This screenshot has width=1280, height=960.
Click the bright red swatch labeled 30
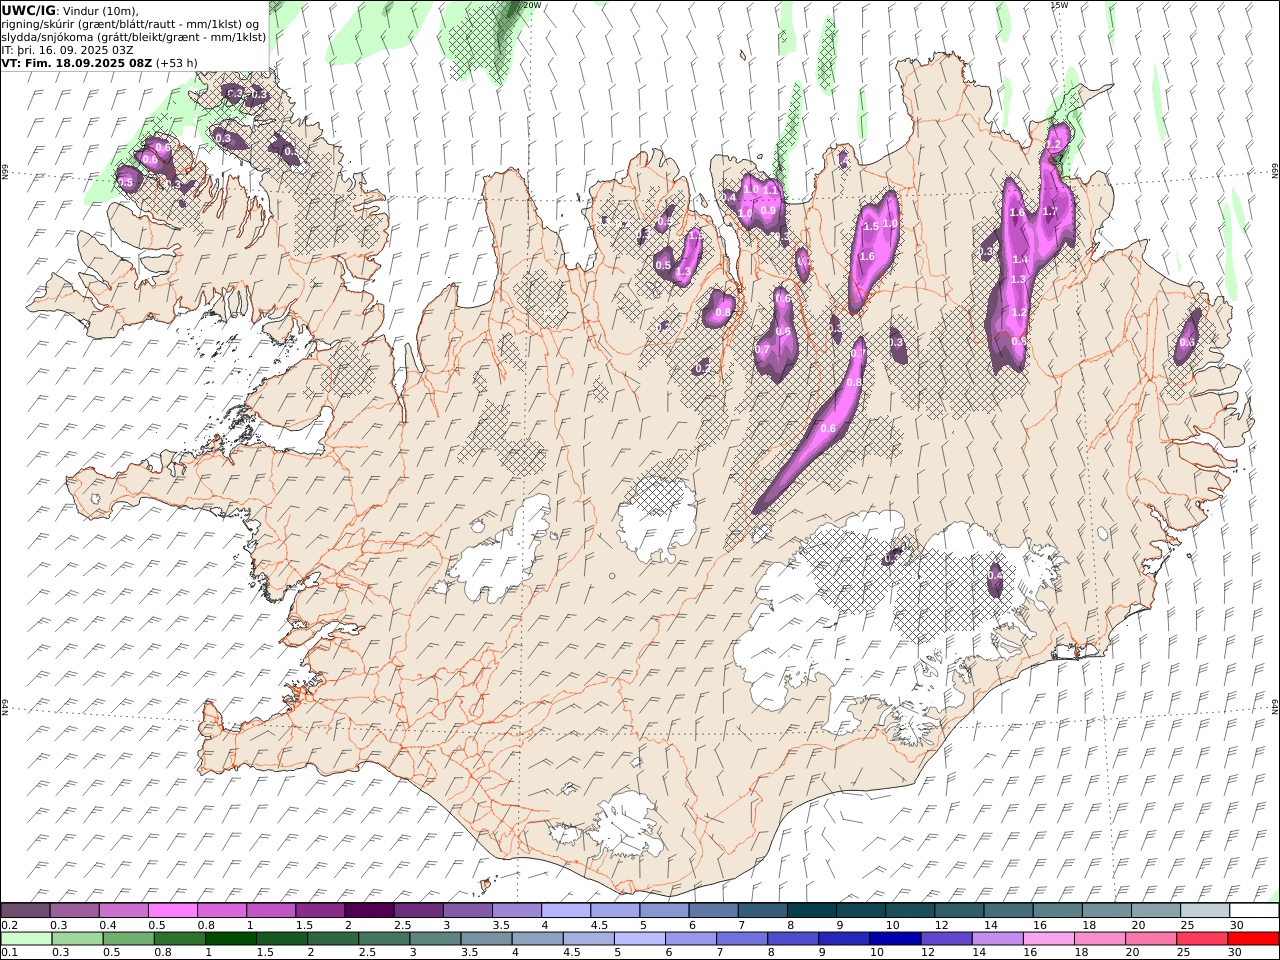pyautogui.click(x=1252, y=939)
